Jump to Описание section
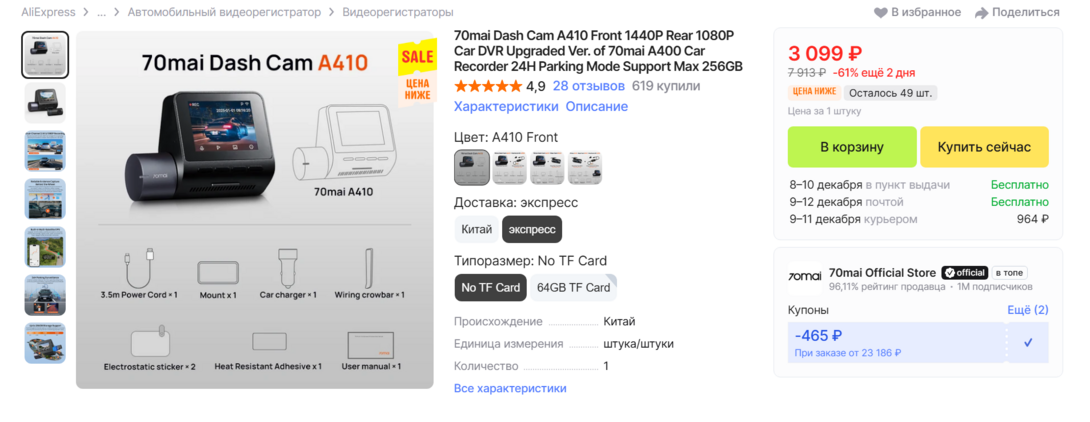This screenshot has width=1090, height=422. tap(597, 107)
